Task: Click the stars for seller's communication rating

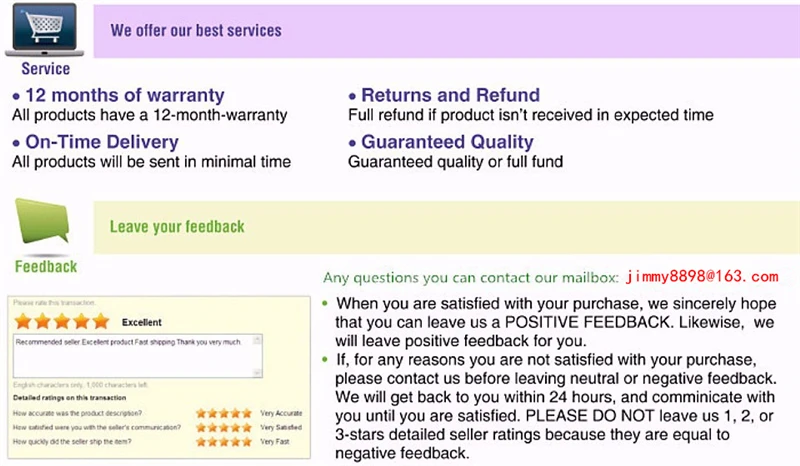Action: [224, 427]
